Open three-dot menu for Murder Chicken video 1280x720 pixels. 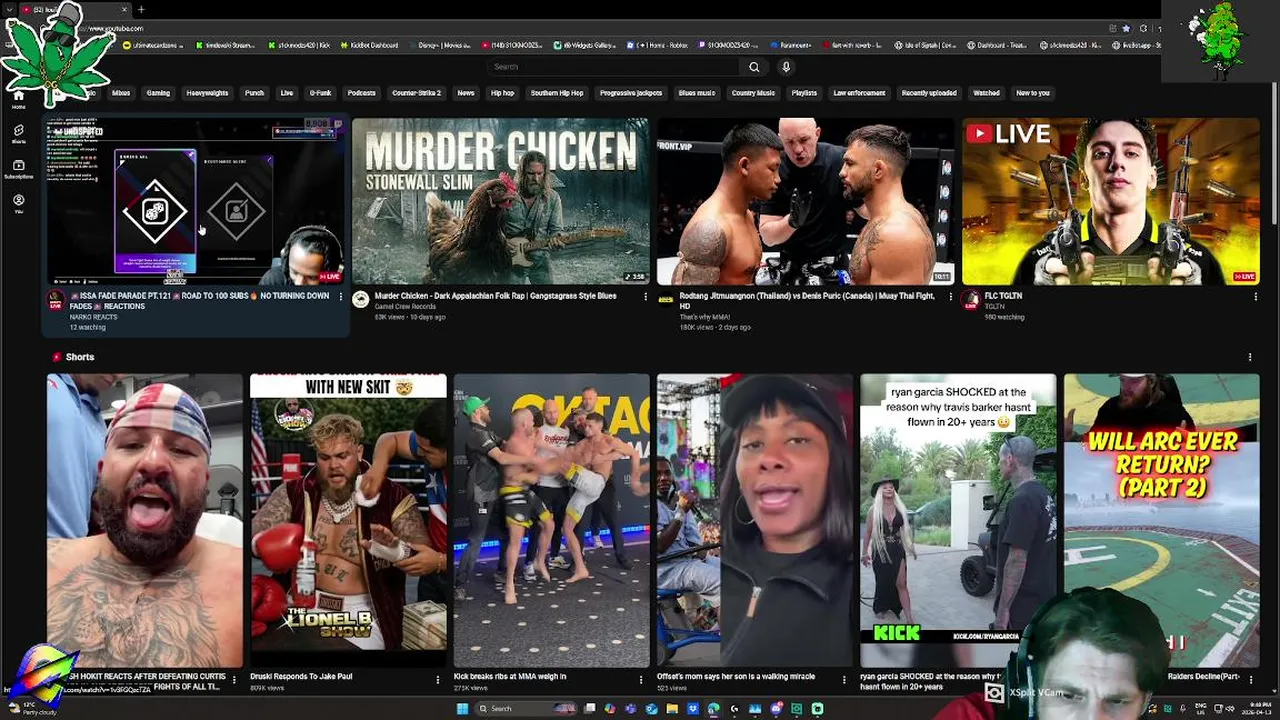click(645, 297)
